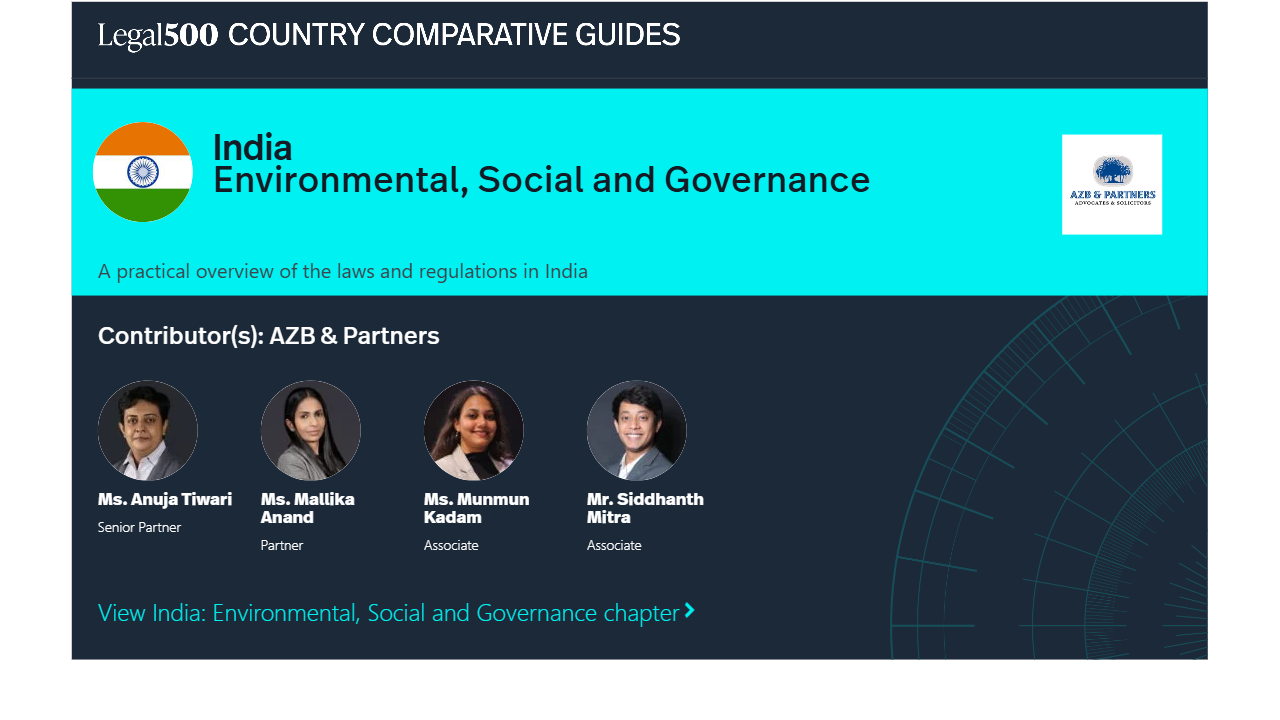Image resolution: width=1280 pixels, height=720 pixels.
Task: Open the AZB & Partners logo
Action: click(1111, 185)
